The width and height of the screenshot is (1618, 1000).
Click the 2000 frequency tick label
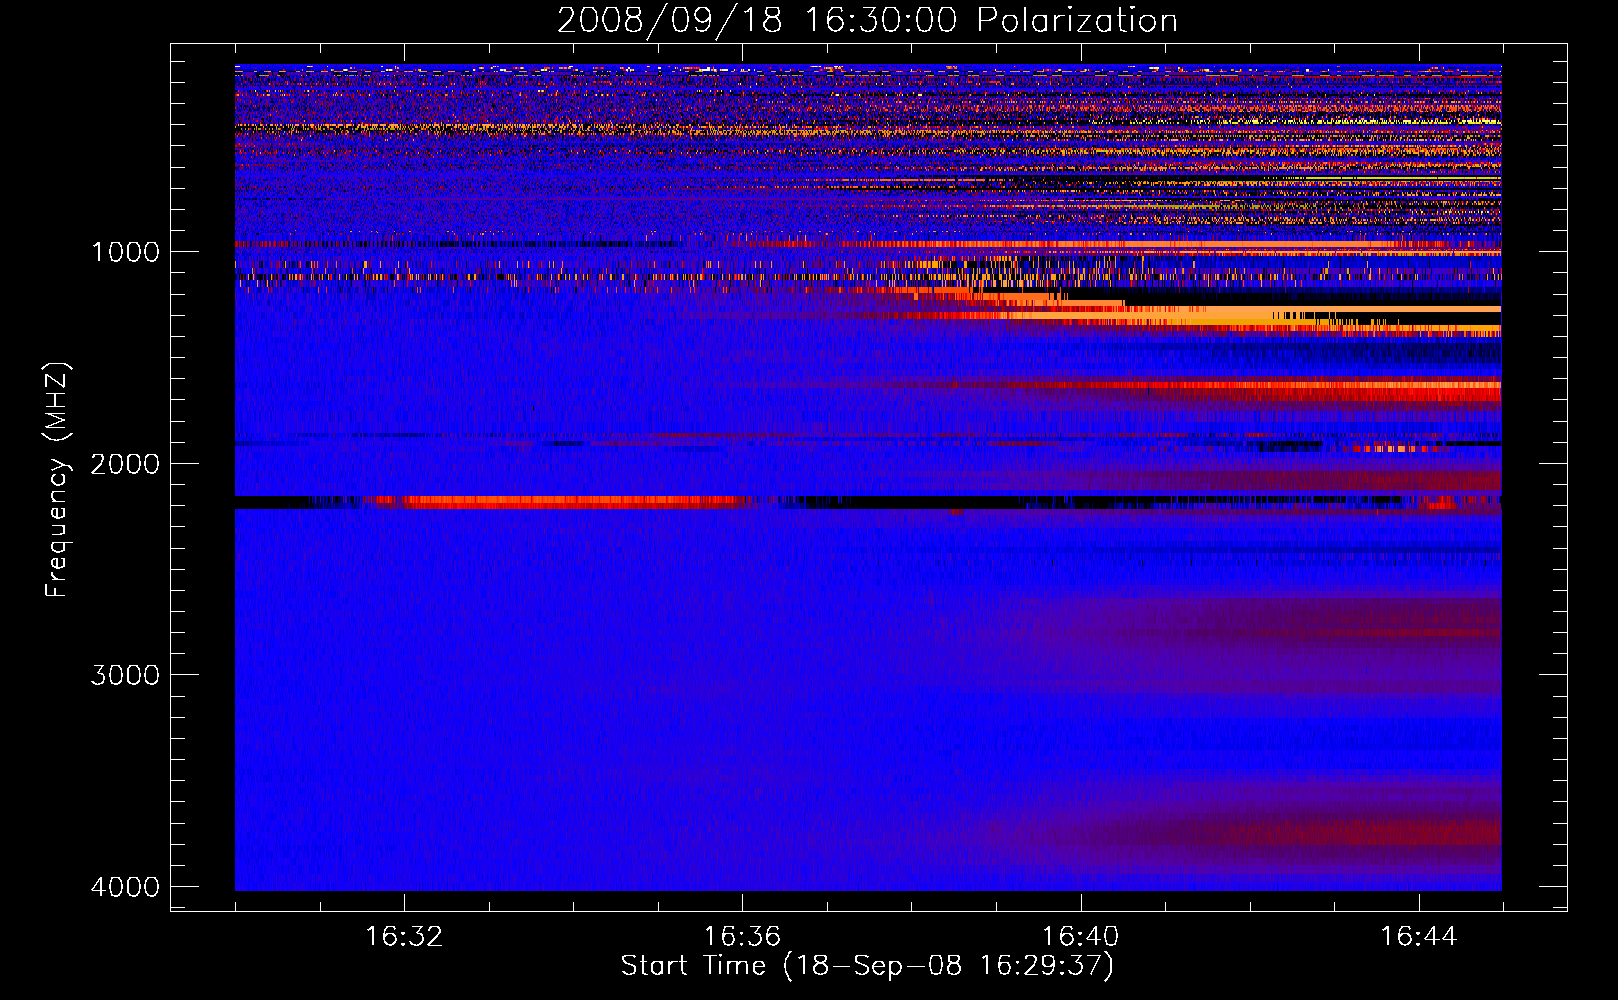coord(125,463)
